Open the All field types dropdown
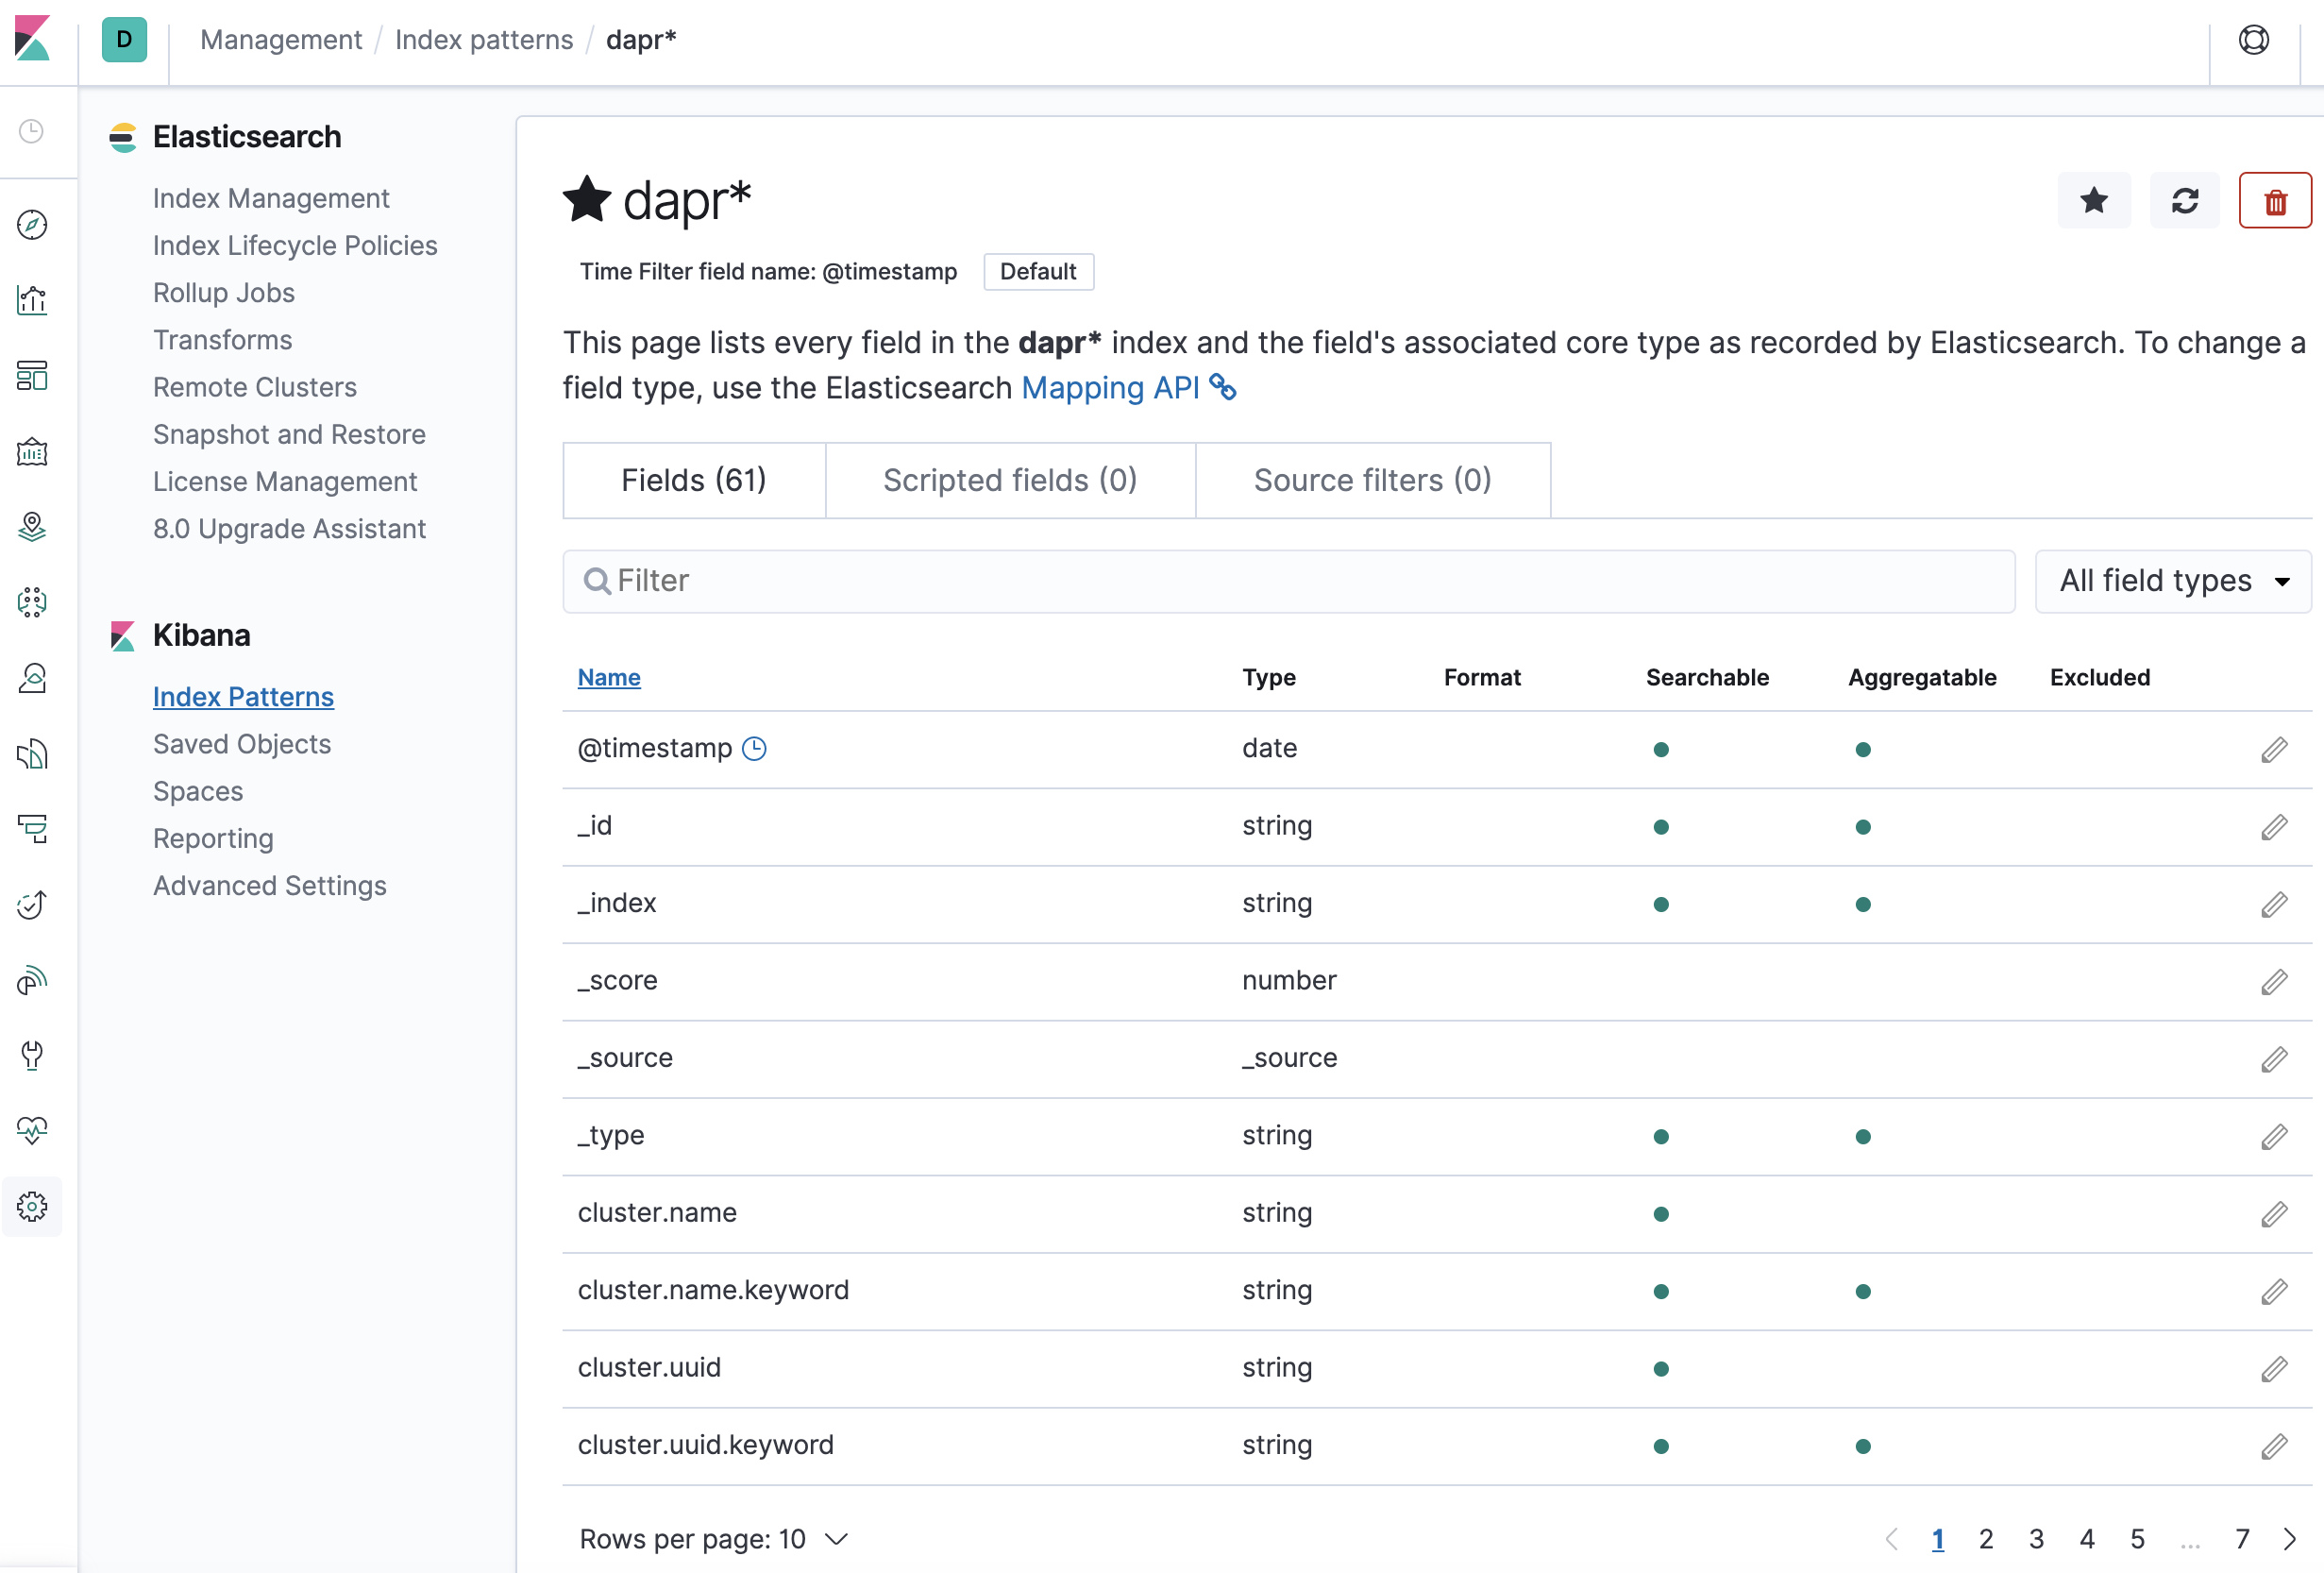The image size is (2324, 1573). pos(2172,581)
